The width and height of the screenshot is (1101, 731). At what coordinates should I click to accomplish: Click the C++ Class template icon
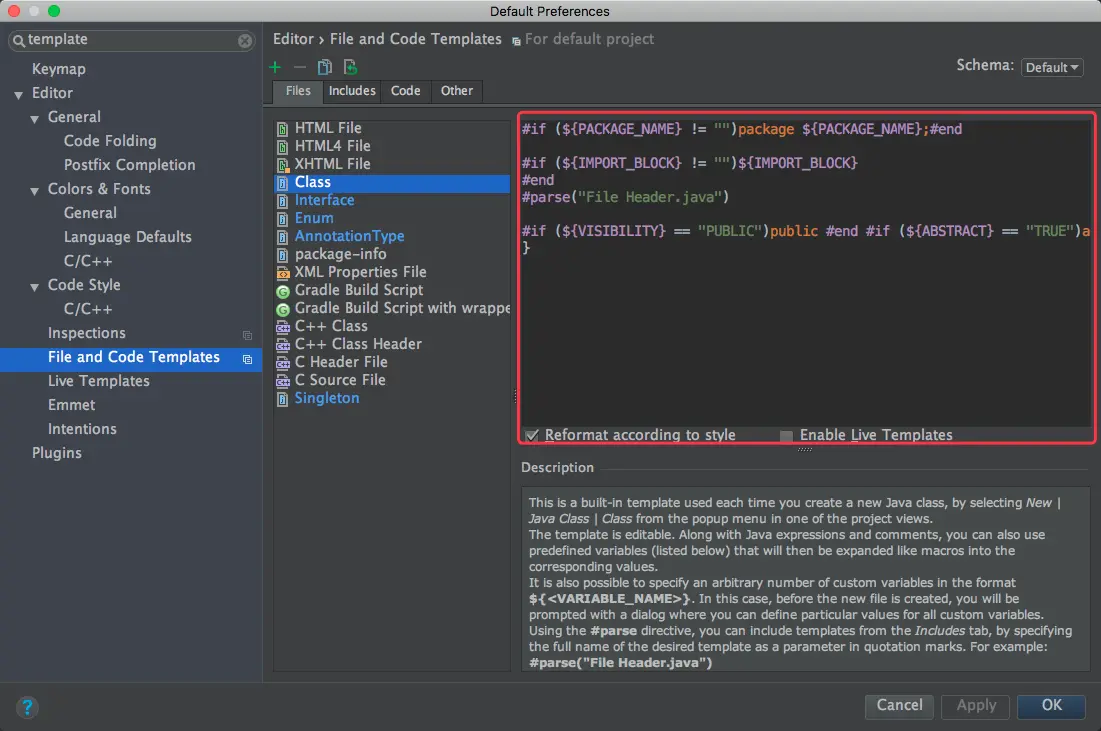(282, 327)
